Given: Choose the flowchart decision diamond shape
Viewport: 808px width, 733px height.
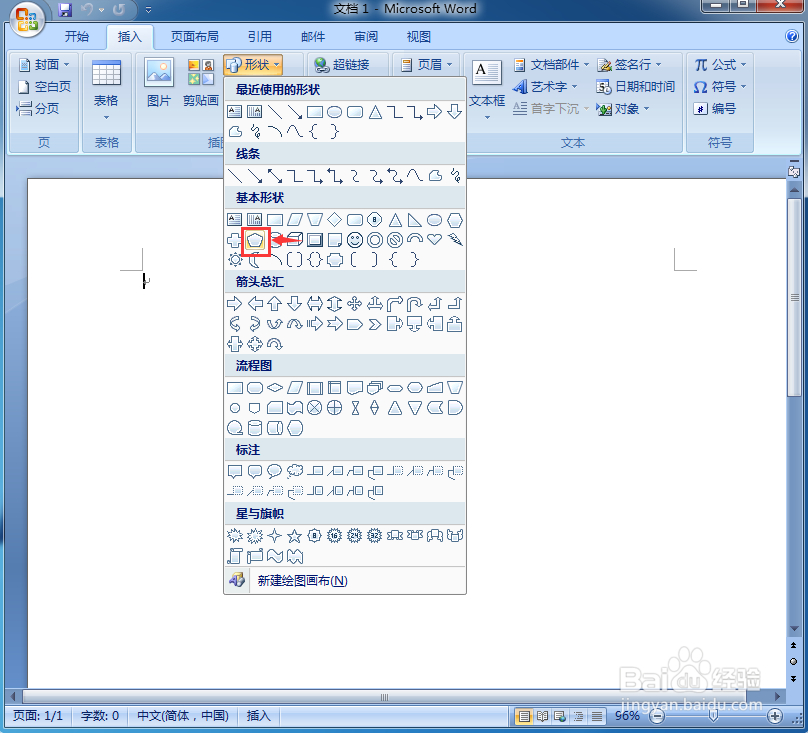Looking at the screenshot, I should tap(275, 388).
